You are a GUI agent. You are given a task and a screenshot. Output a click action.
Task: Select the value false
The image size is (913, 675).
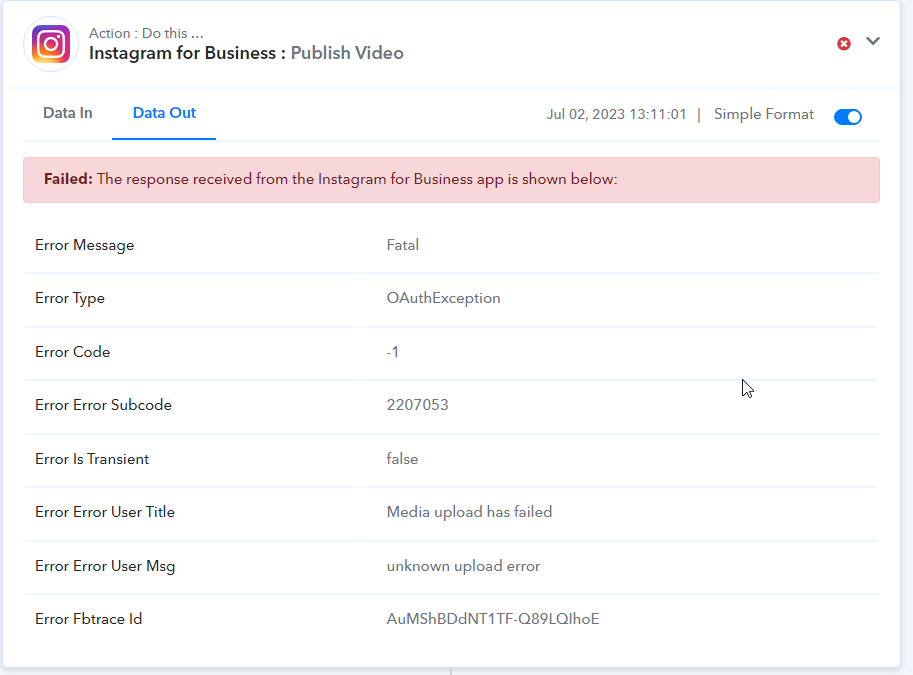402,459
